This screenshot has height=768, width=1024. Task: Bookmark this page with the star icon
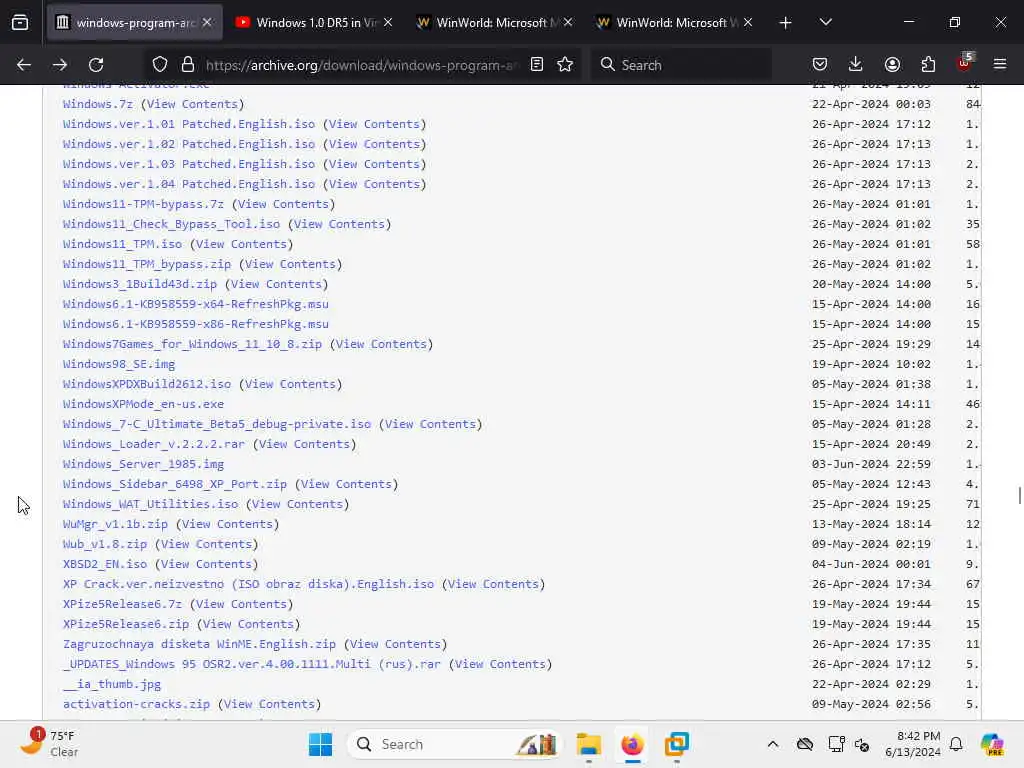(566, 65)
